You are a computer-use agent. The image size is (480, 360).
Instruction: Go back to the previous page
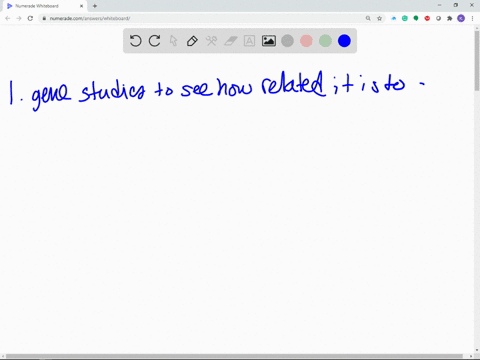(8, 18)
